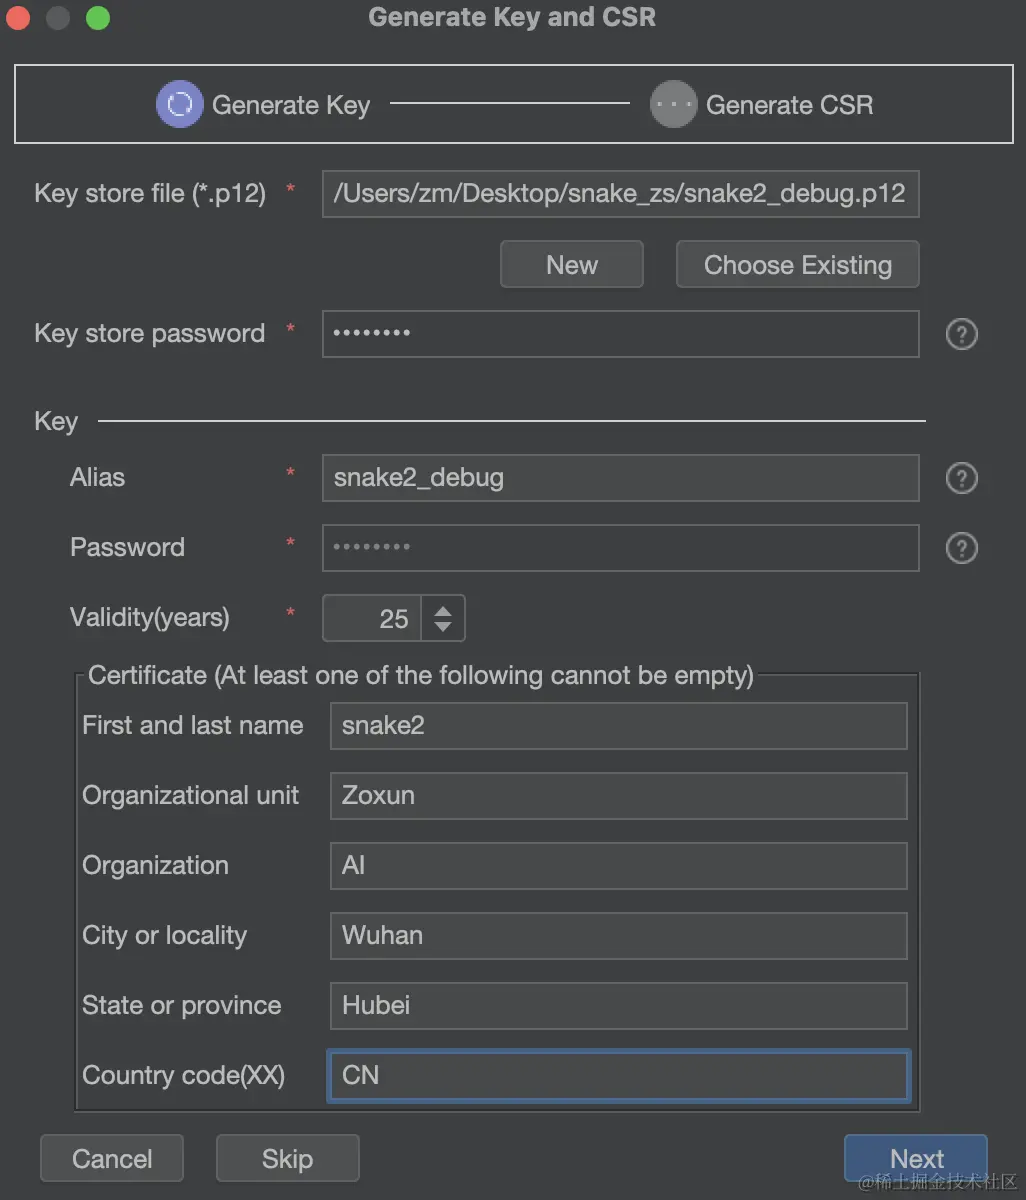The image size is (1026, 1200).
Task: Click the Next button
Action: (x=916, y=1158)
